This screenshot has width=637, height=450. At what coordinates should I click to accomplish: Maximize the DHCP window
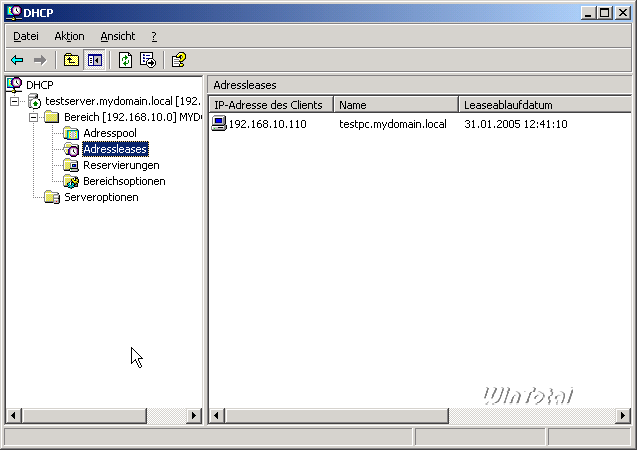tap(604, 13)
